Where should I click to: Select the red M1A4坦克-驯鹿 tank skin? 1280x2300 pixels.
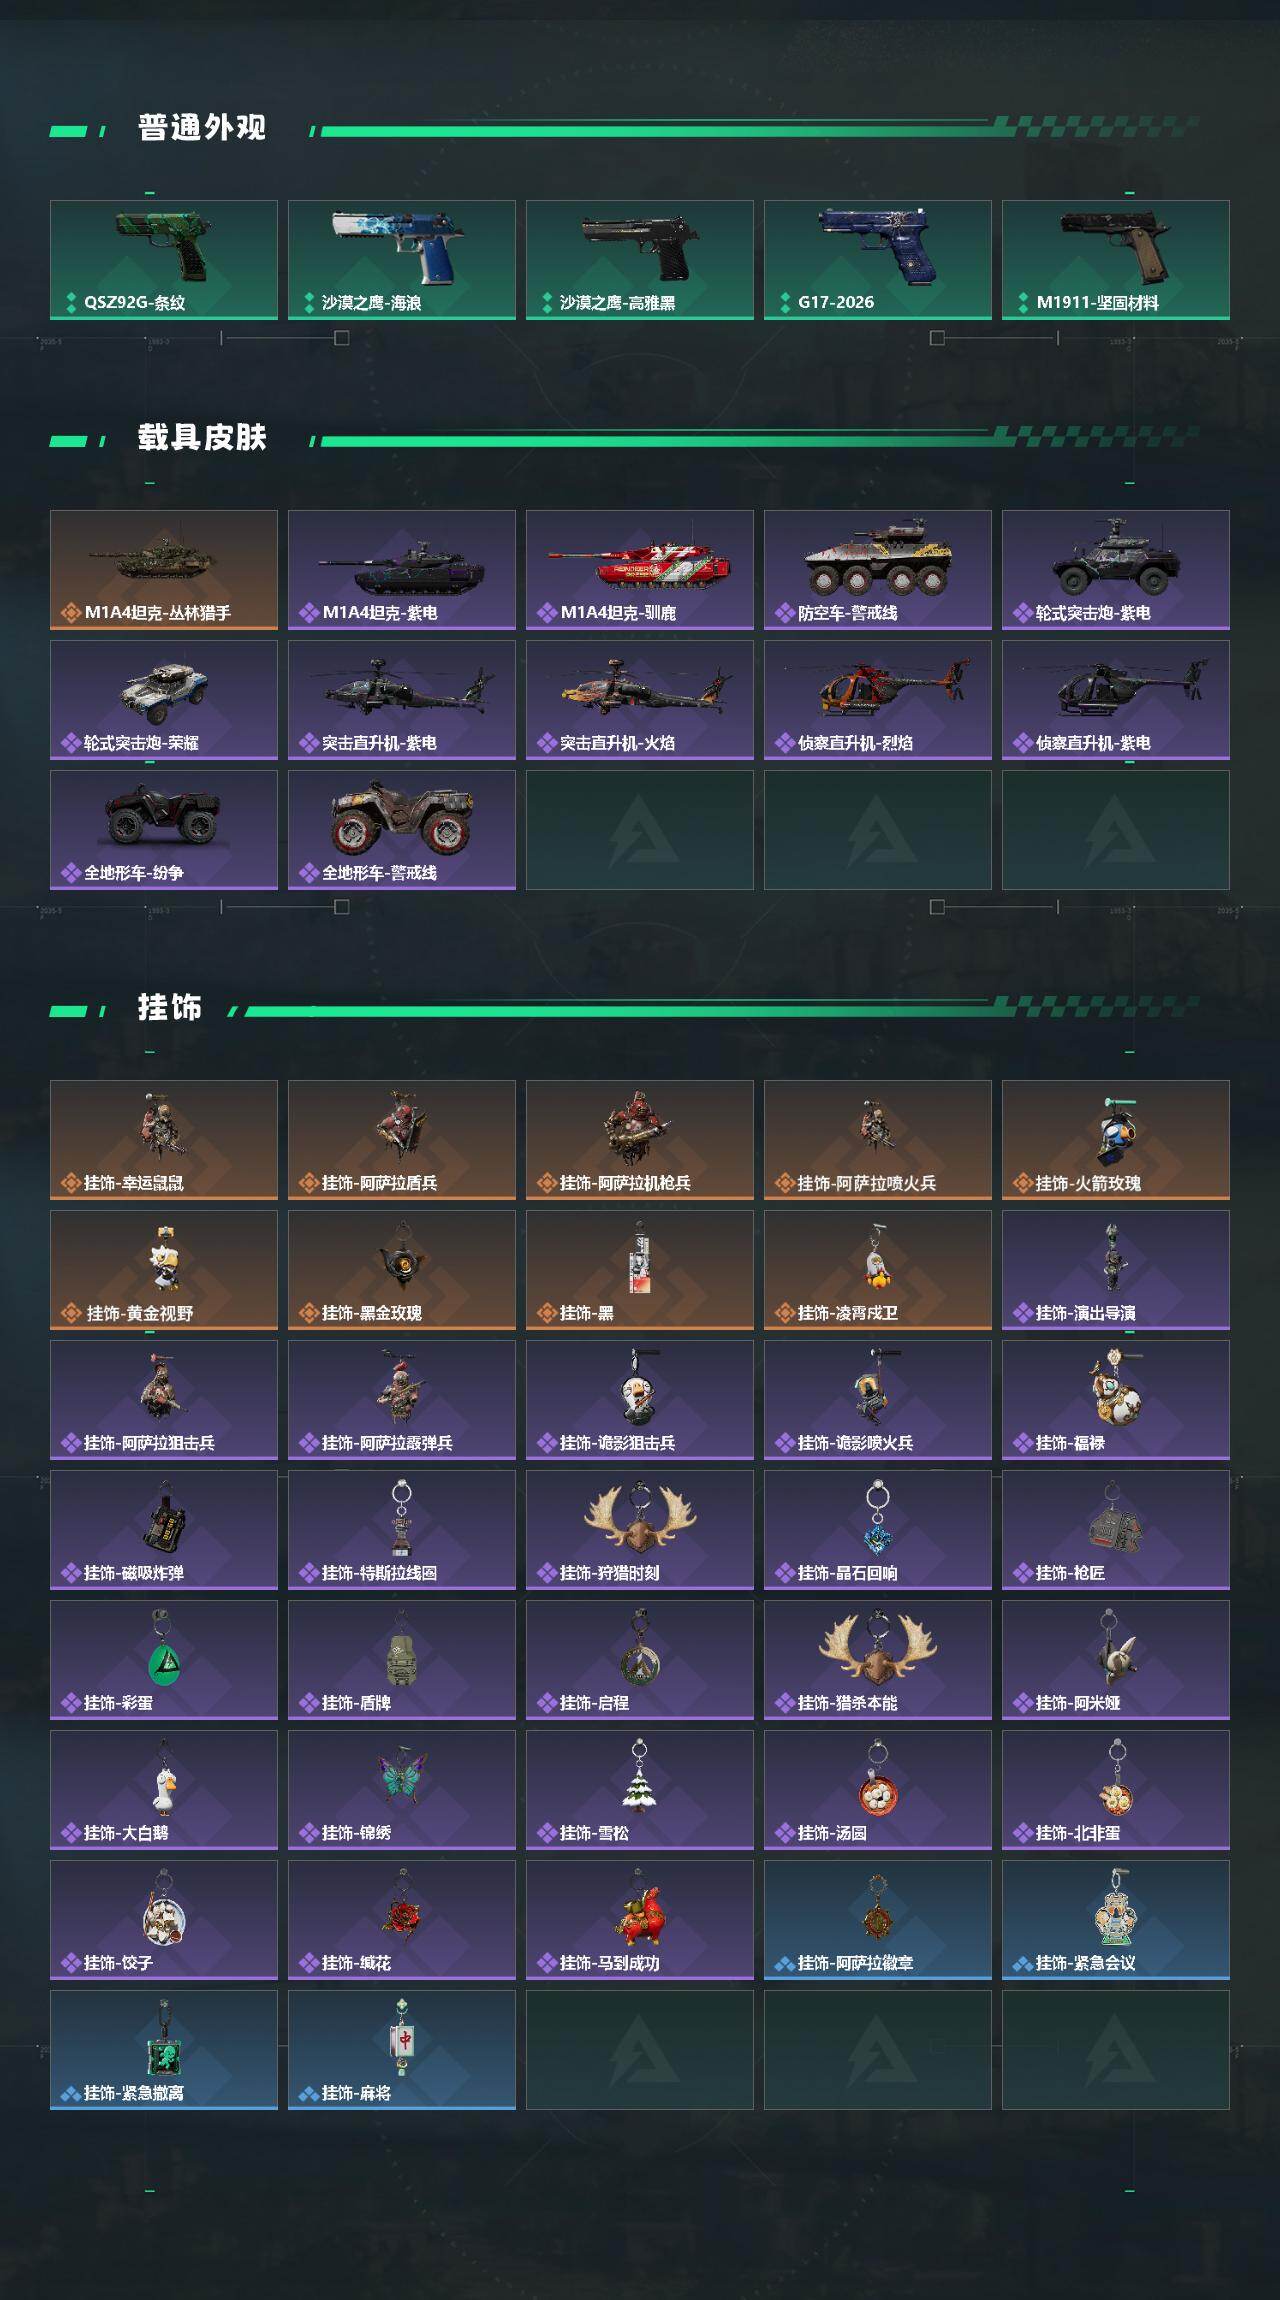640,570
